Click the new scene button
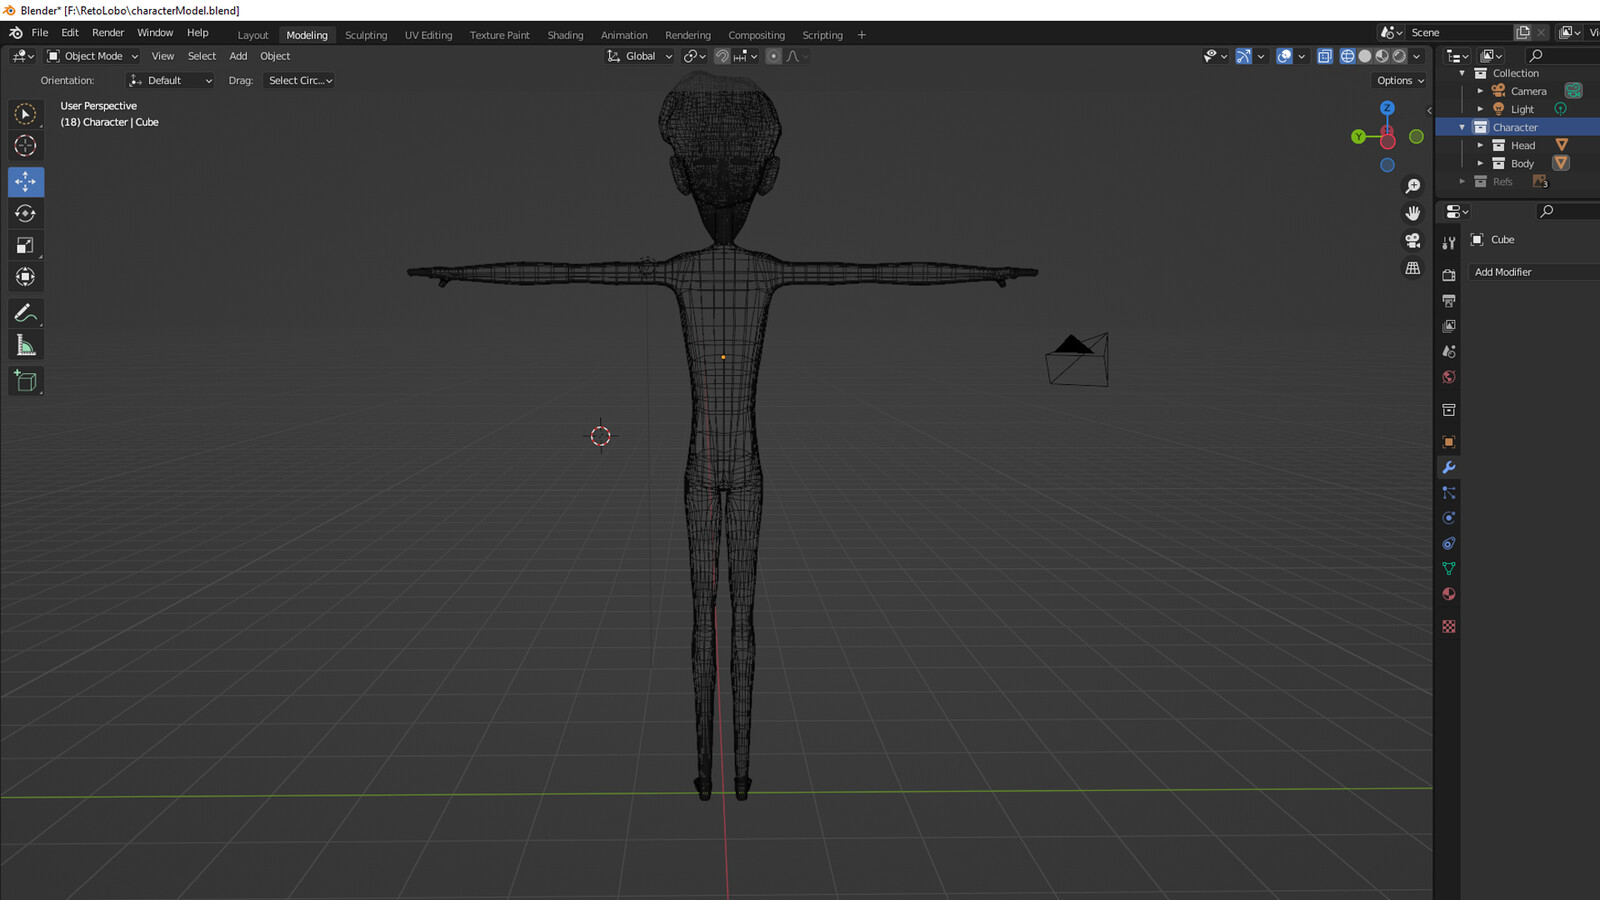This screenshot has width=1600, height=900. click(1523, 33)
